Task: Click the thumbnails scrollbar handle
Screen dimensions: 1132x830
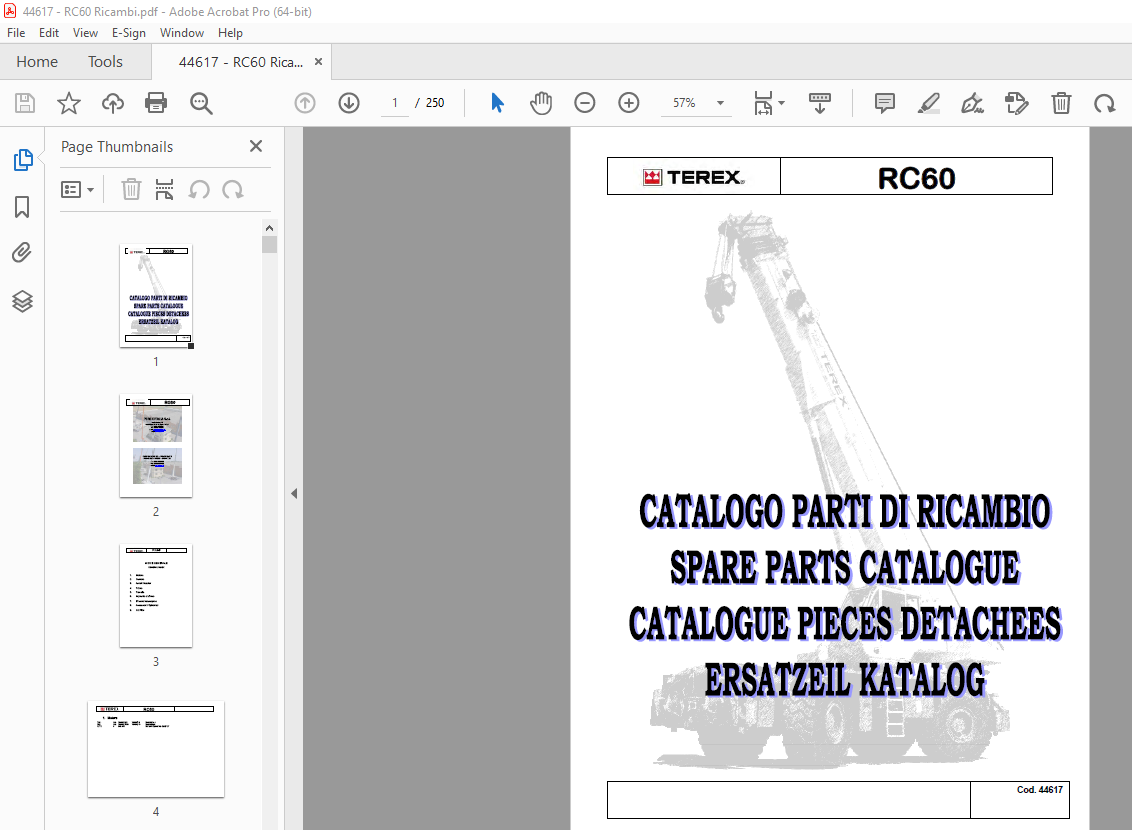Action: 269,245
